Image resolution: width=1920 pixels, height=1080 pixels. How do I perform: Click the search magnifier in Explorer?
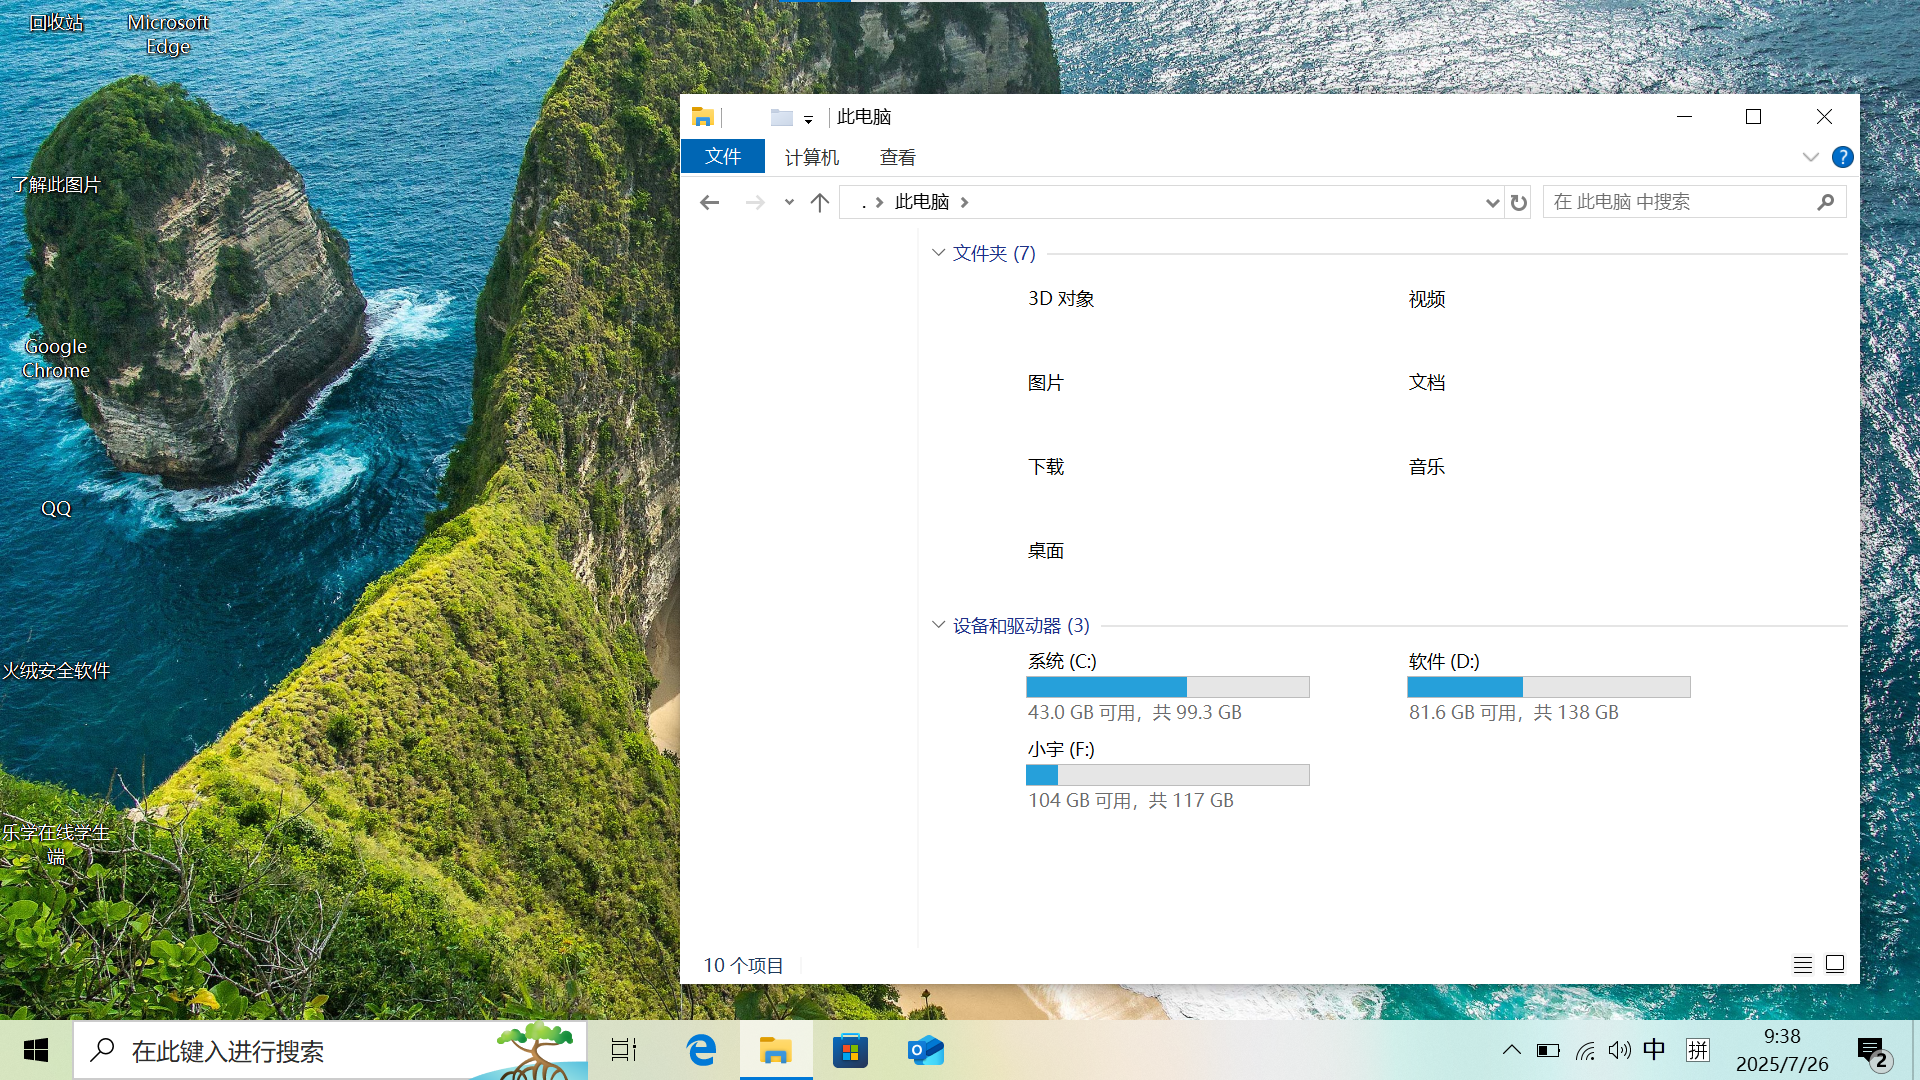[x=1825, y=203]
